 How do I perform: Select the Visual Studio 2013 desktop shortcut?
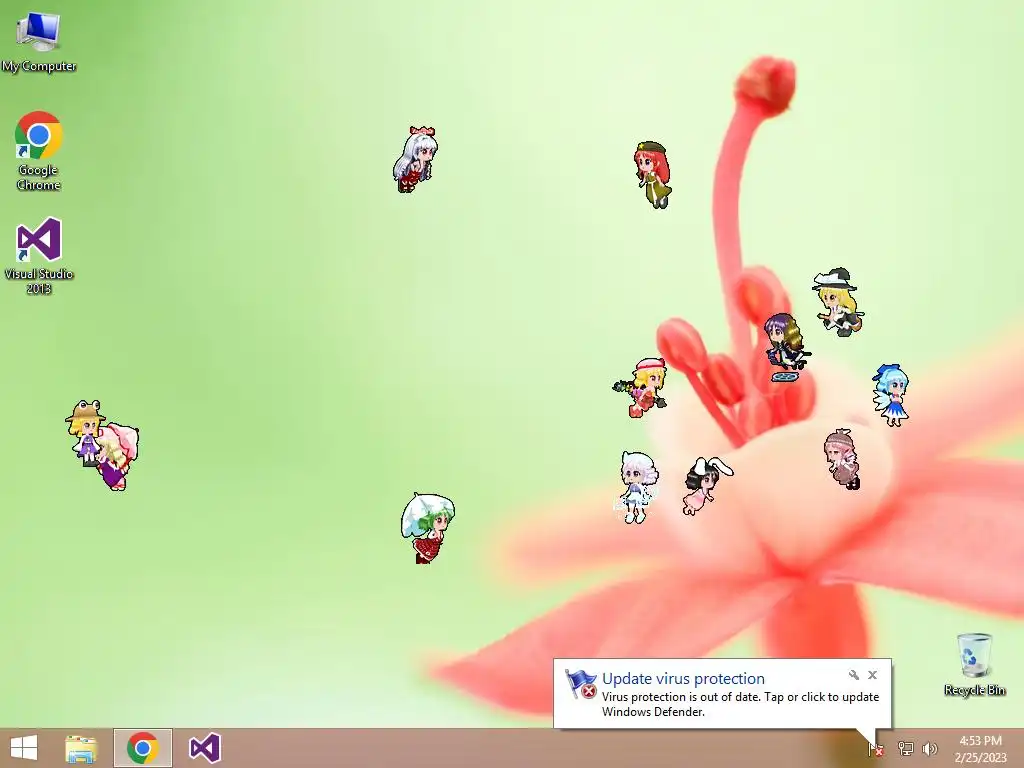point(39,255)
